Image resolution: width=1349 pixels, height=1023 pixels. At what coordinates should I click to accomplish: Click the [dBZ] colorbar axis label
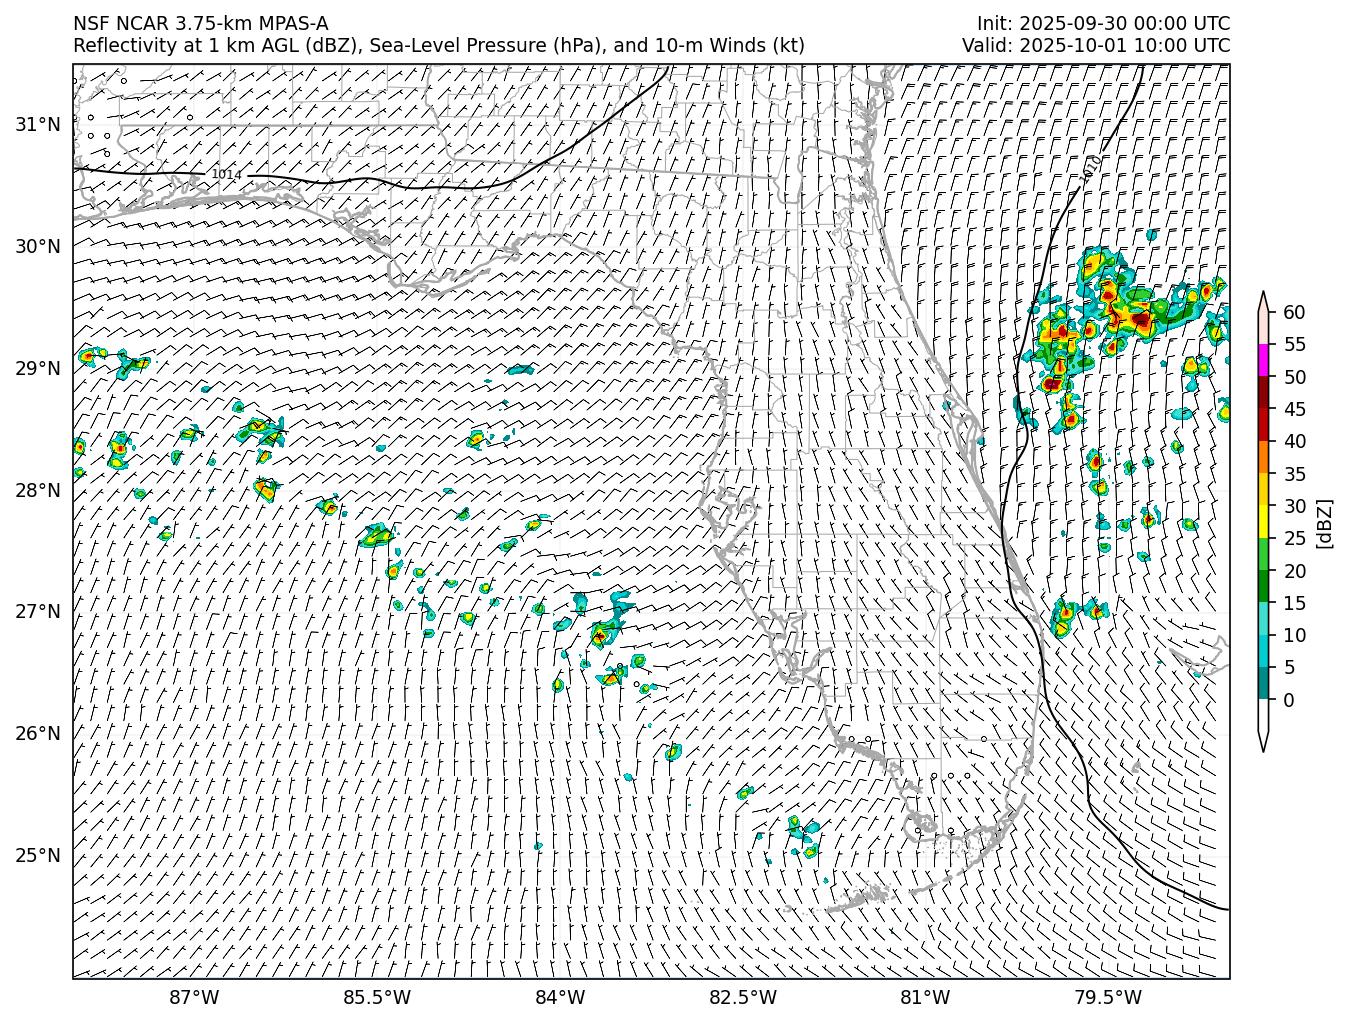(1324, 523)
